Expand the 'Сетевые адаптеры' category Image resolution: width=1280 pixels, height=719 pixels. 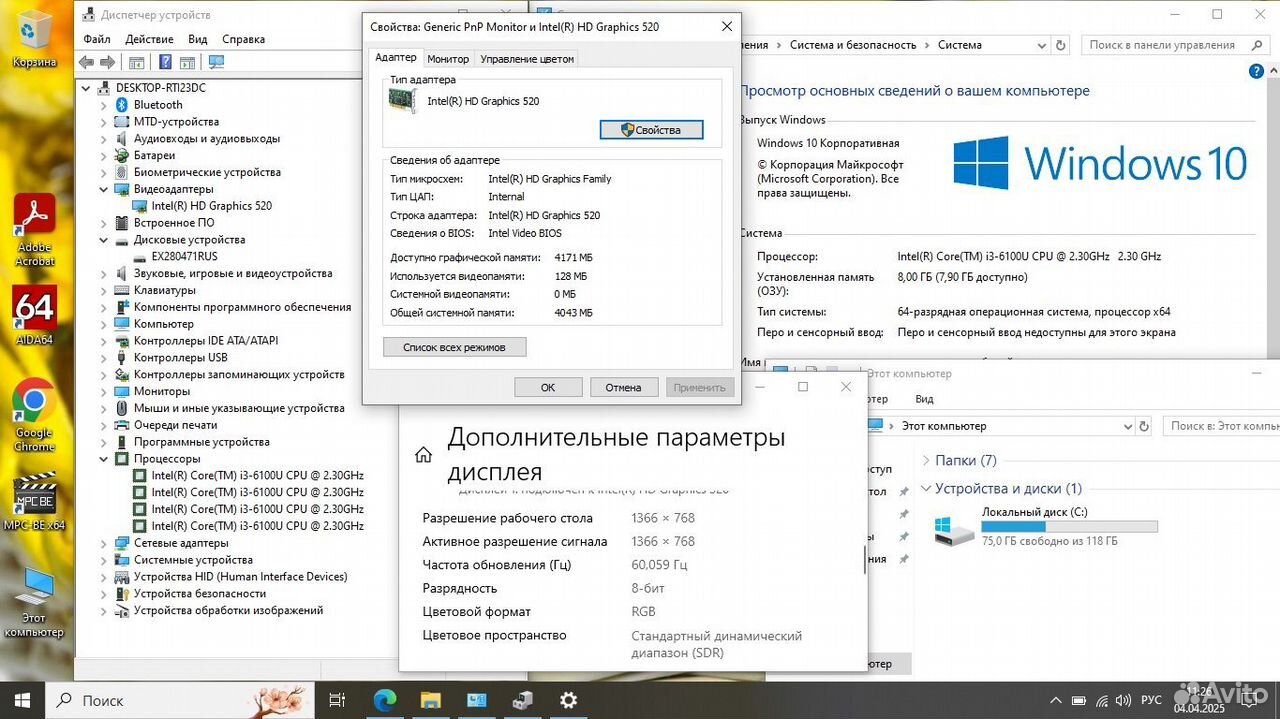pyautogui.click(x=104, y=543)
